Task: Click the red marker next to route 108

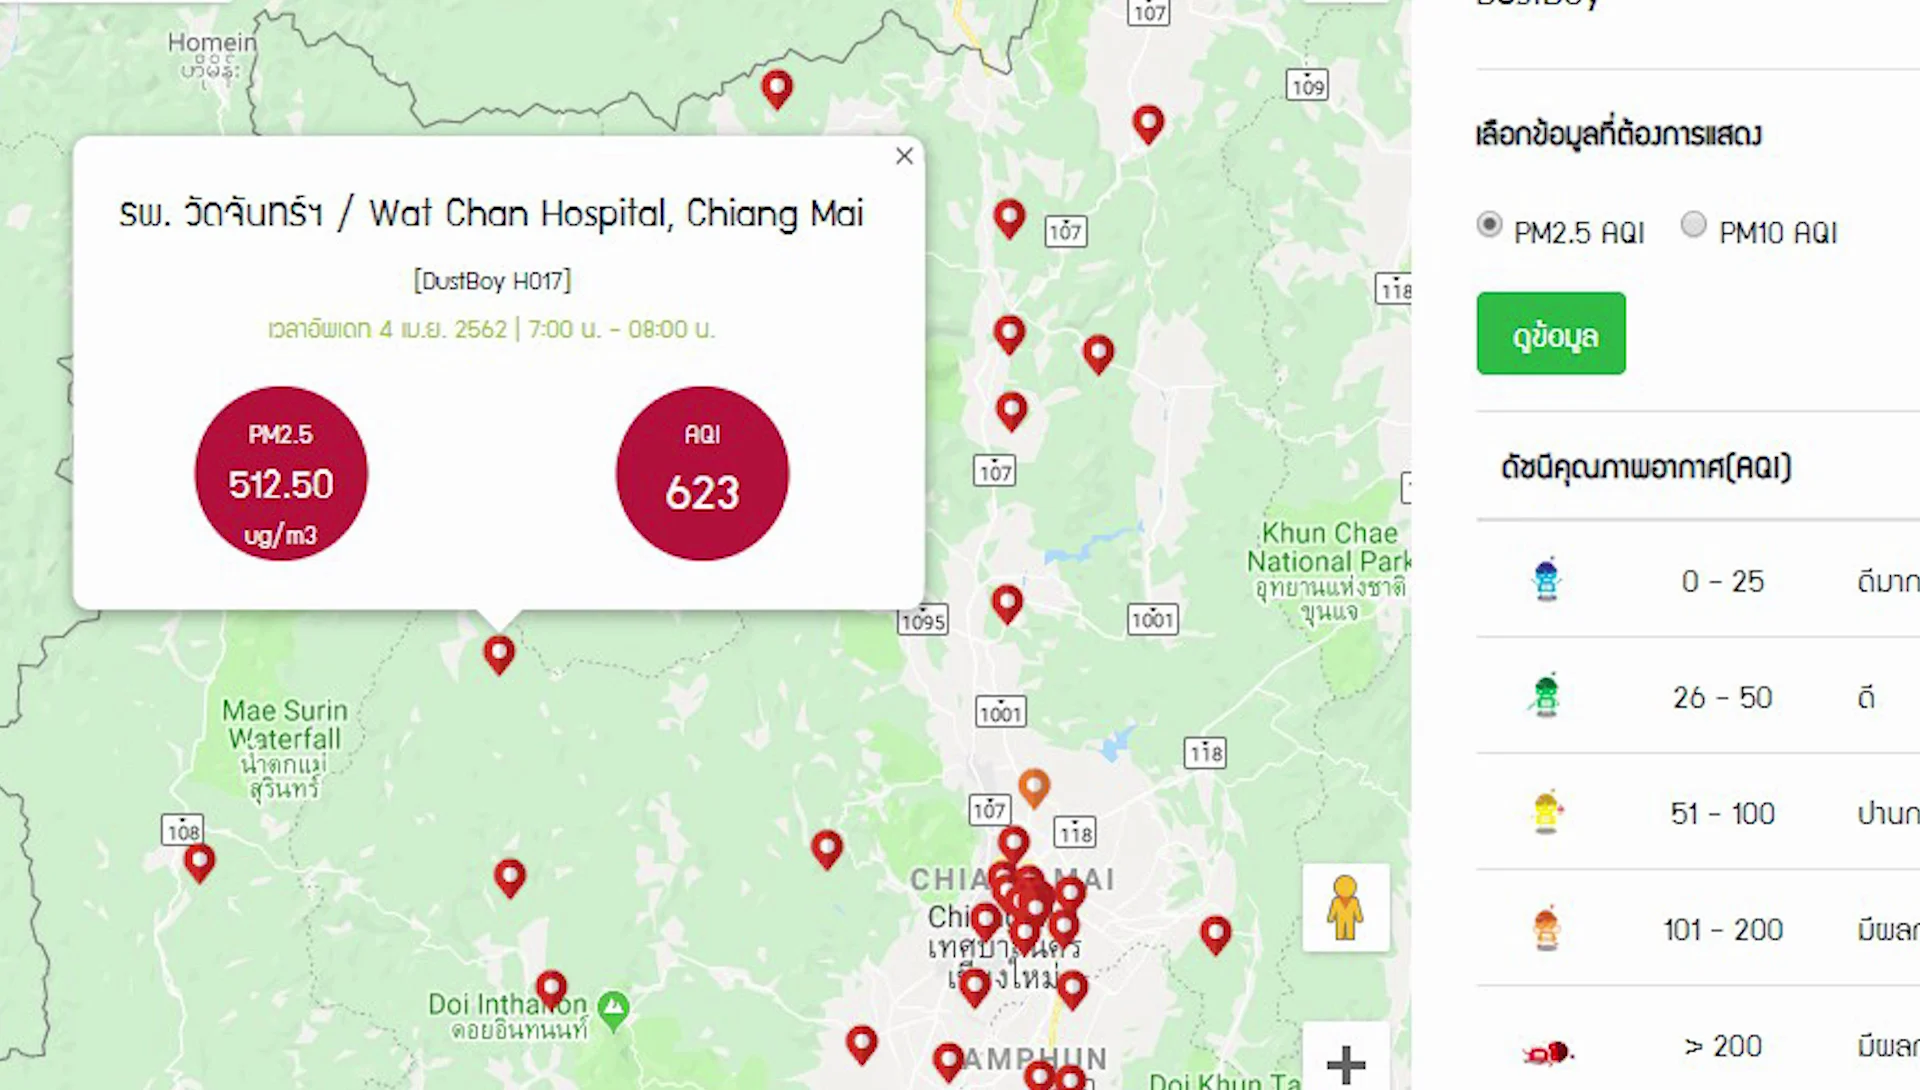Action: [200, 862]
